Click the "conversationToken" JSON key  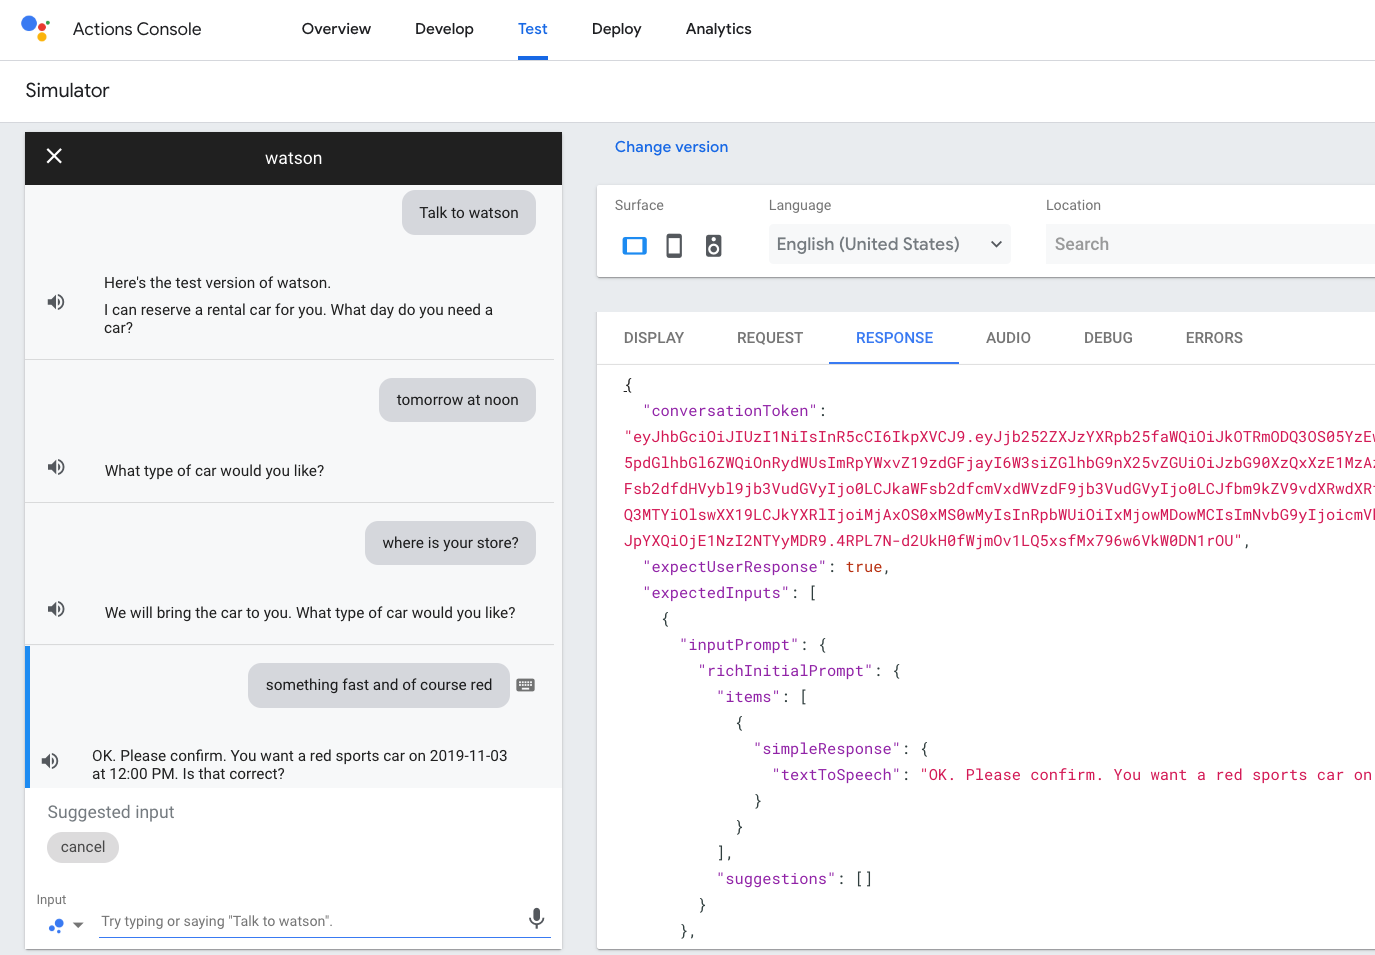(x=730, y=411)
